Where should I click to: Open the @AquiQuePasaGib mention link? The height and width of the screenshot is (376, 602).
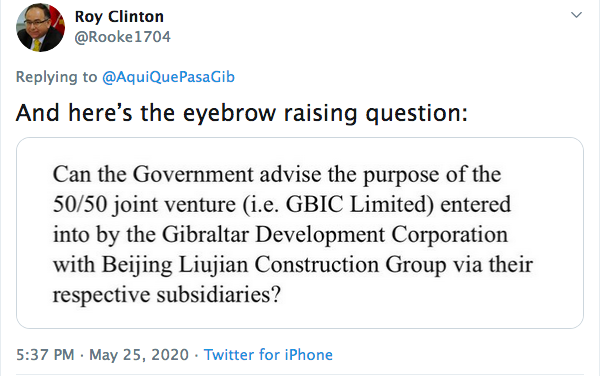coord(169,77)
